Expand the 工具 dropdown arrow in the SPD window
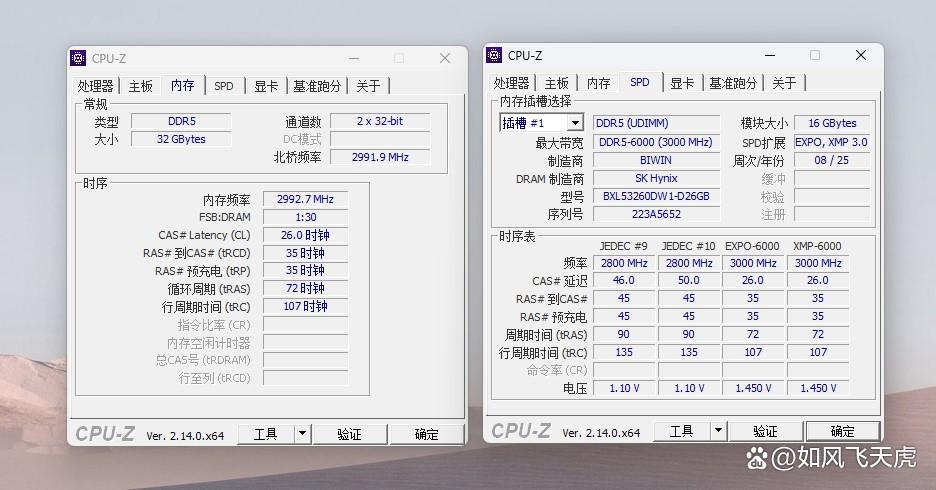This screenshot has width=936, height=490. click(717, 431)
